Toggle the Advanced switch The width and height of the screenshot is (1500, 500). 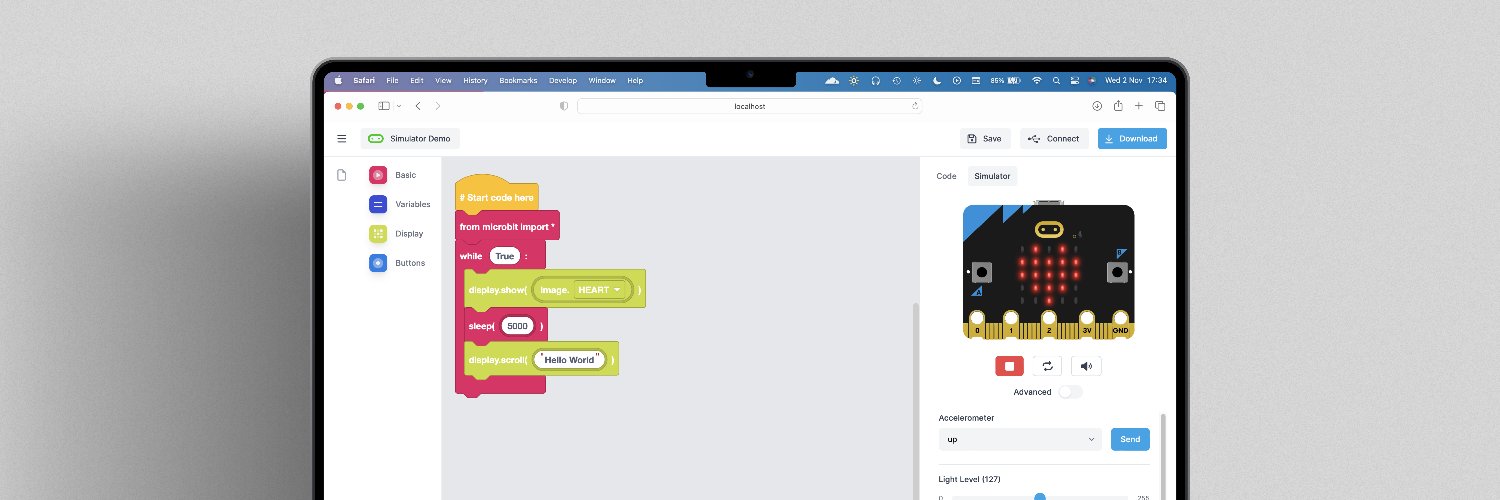click(x=1070, y=392)
